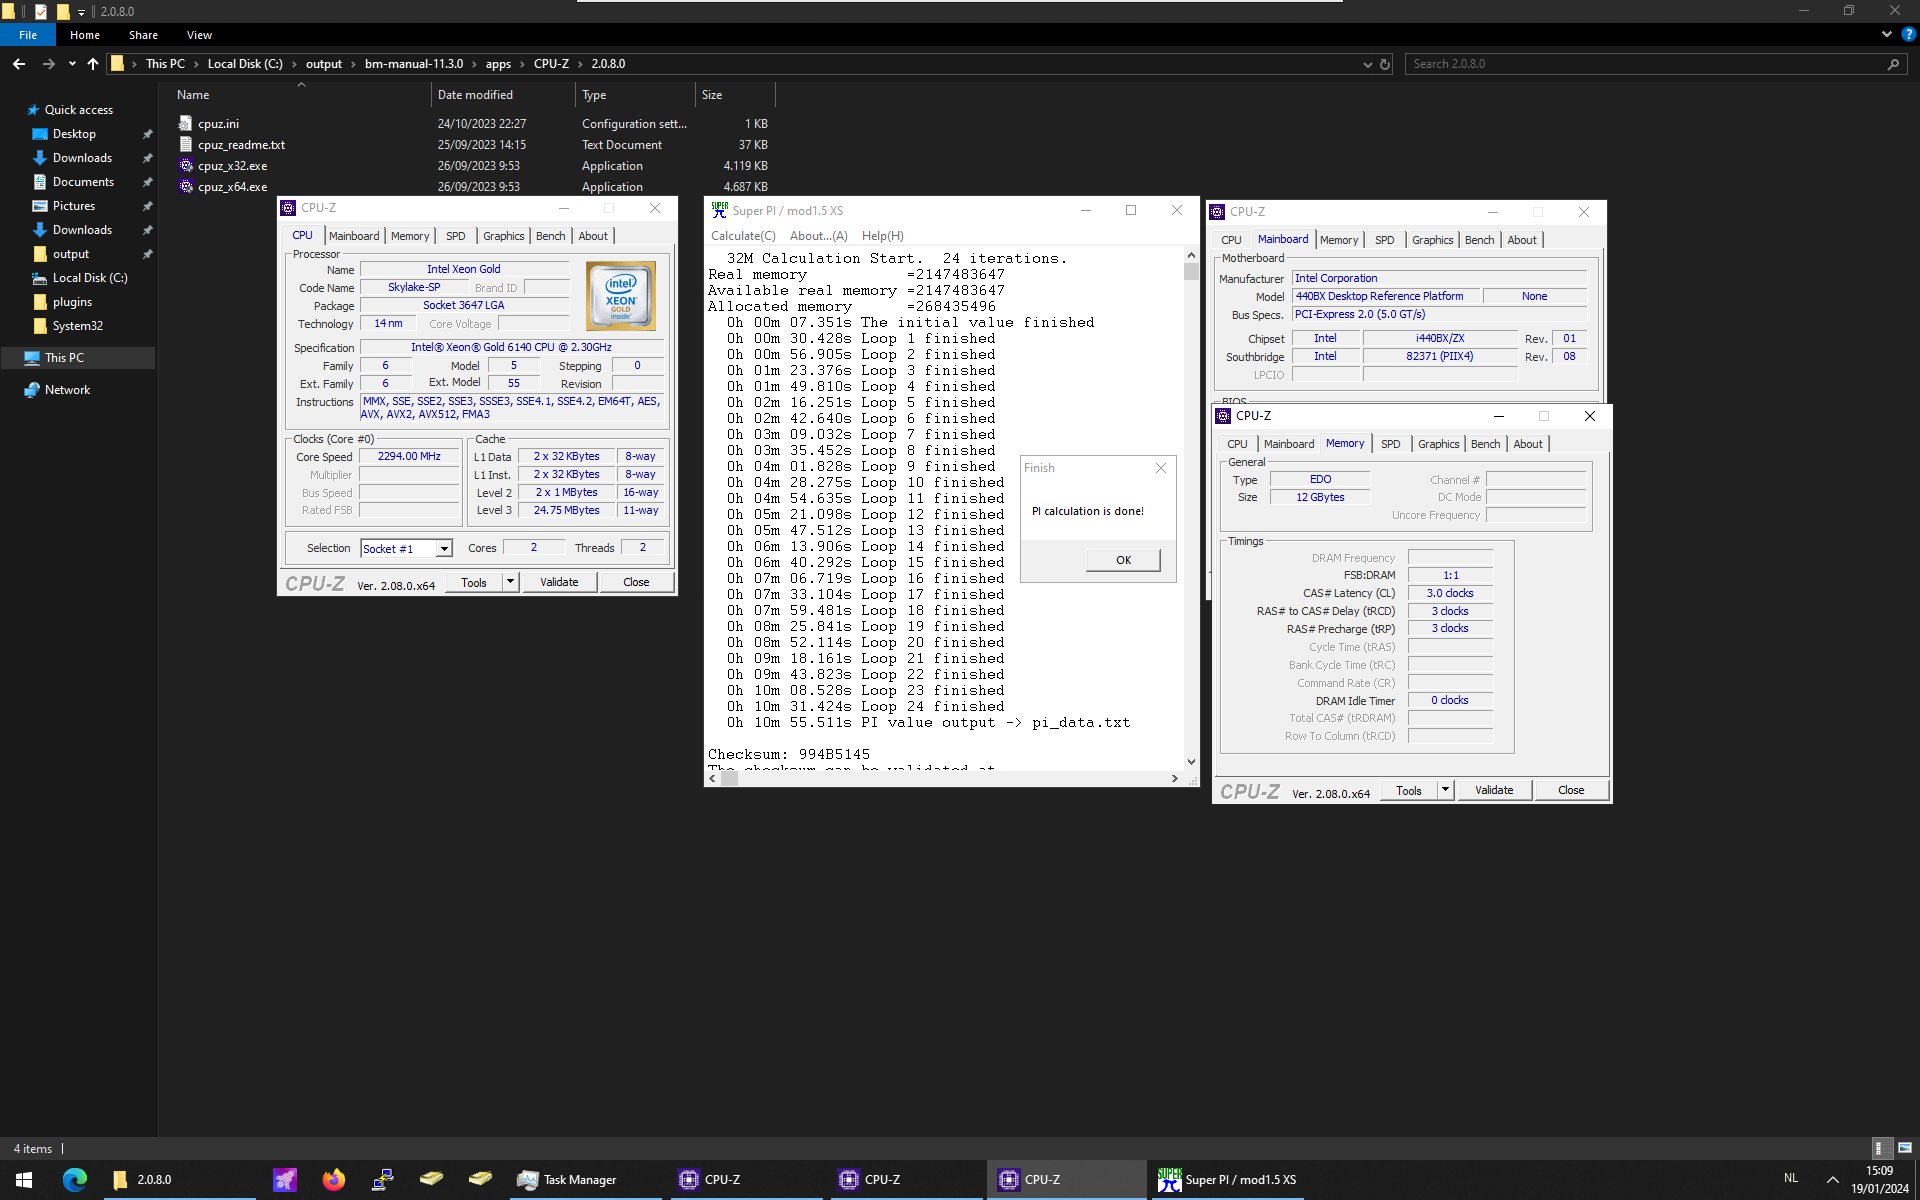Select System32 in the navigation pane
Screen dimensions: 1920x1200
point(77,326)
